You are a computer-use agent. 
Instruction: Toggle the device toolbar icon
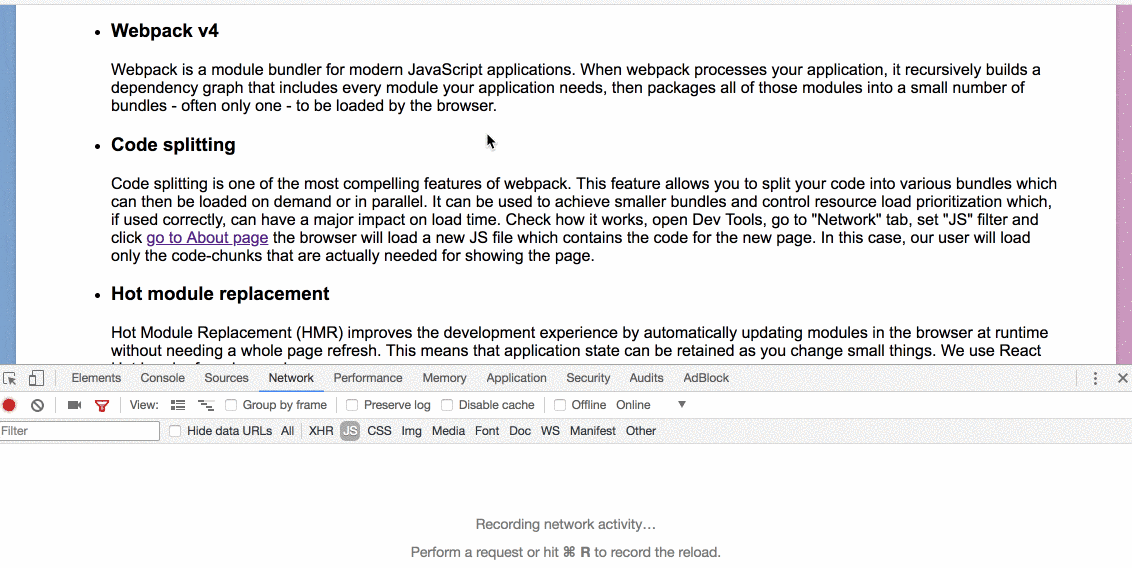tap(36, 378)
